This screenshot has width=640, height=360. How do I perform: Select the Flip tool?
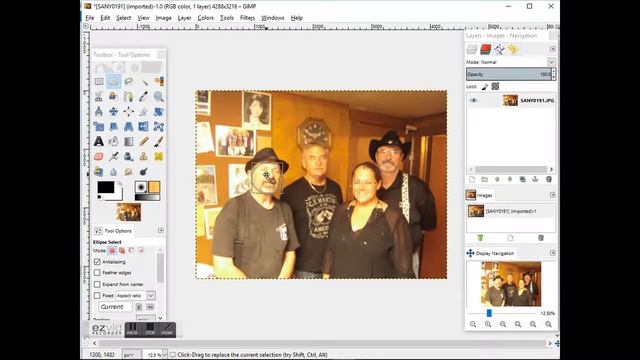pos(144,127)
